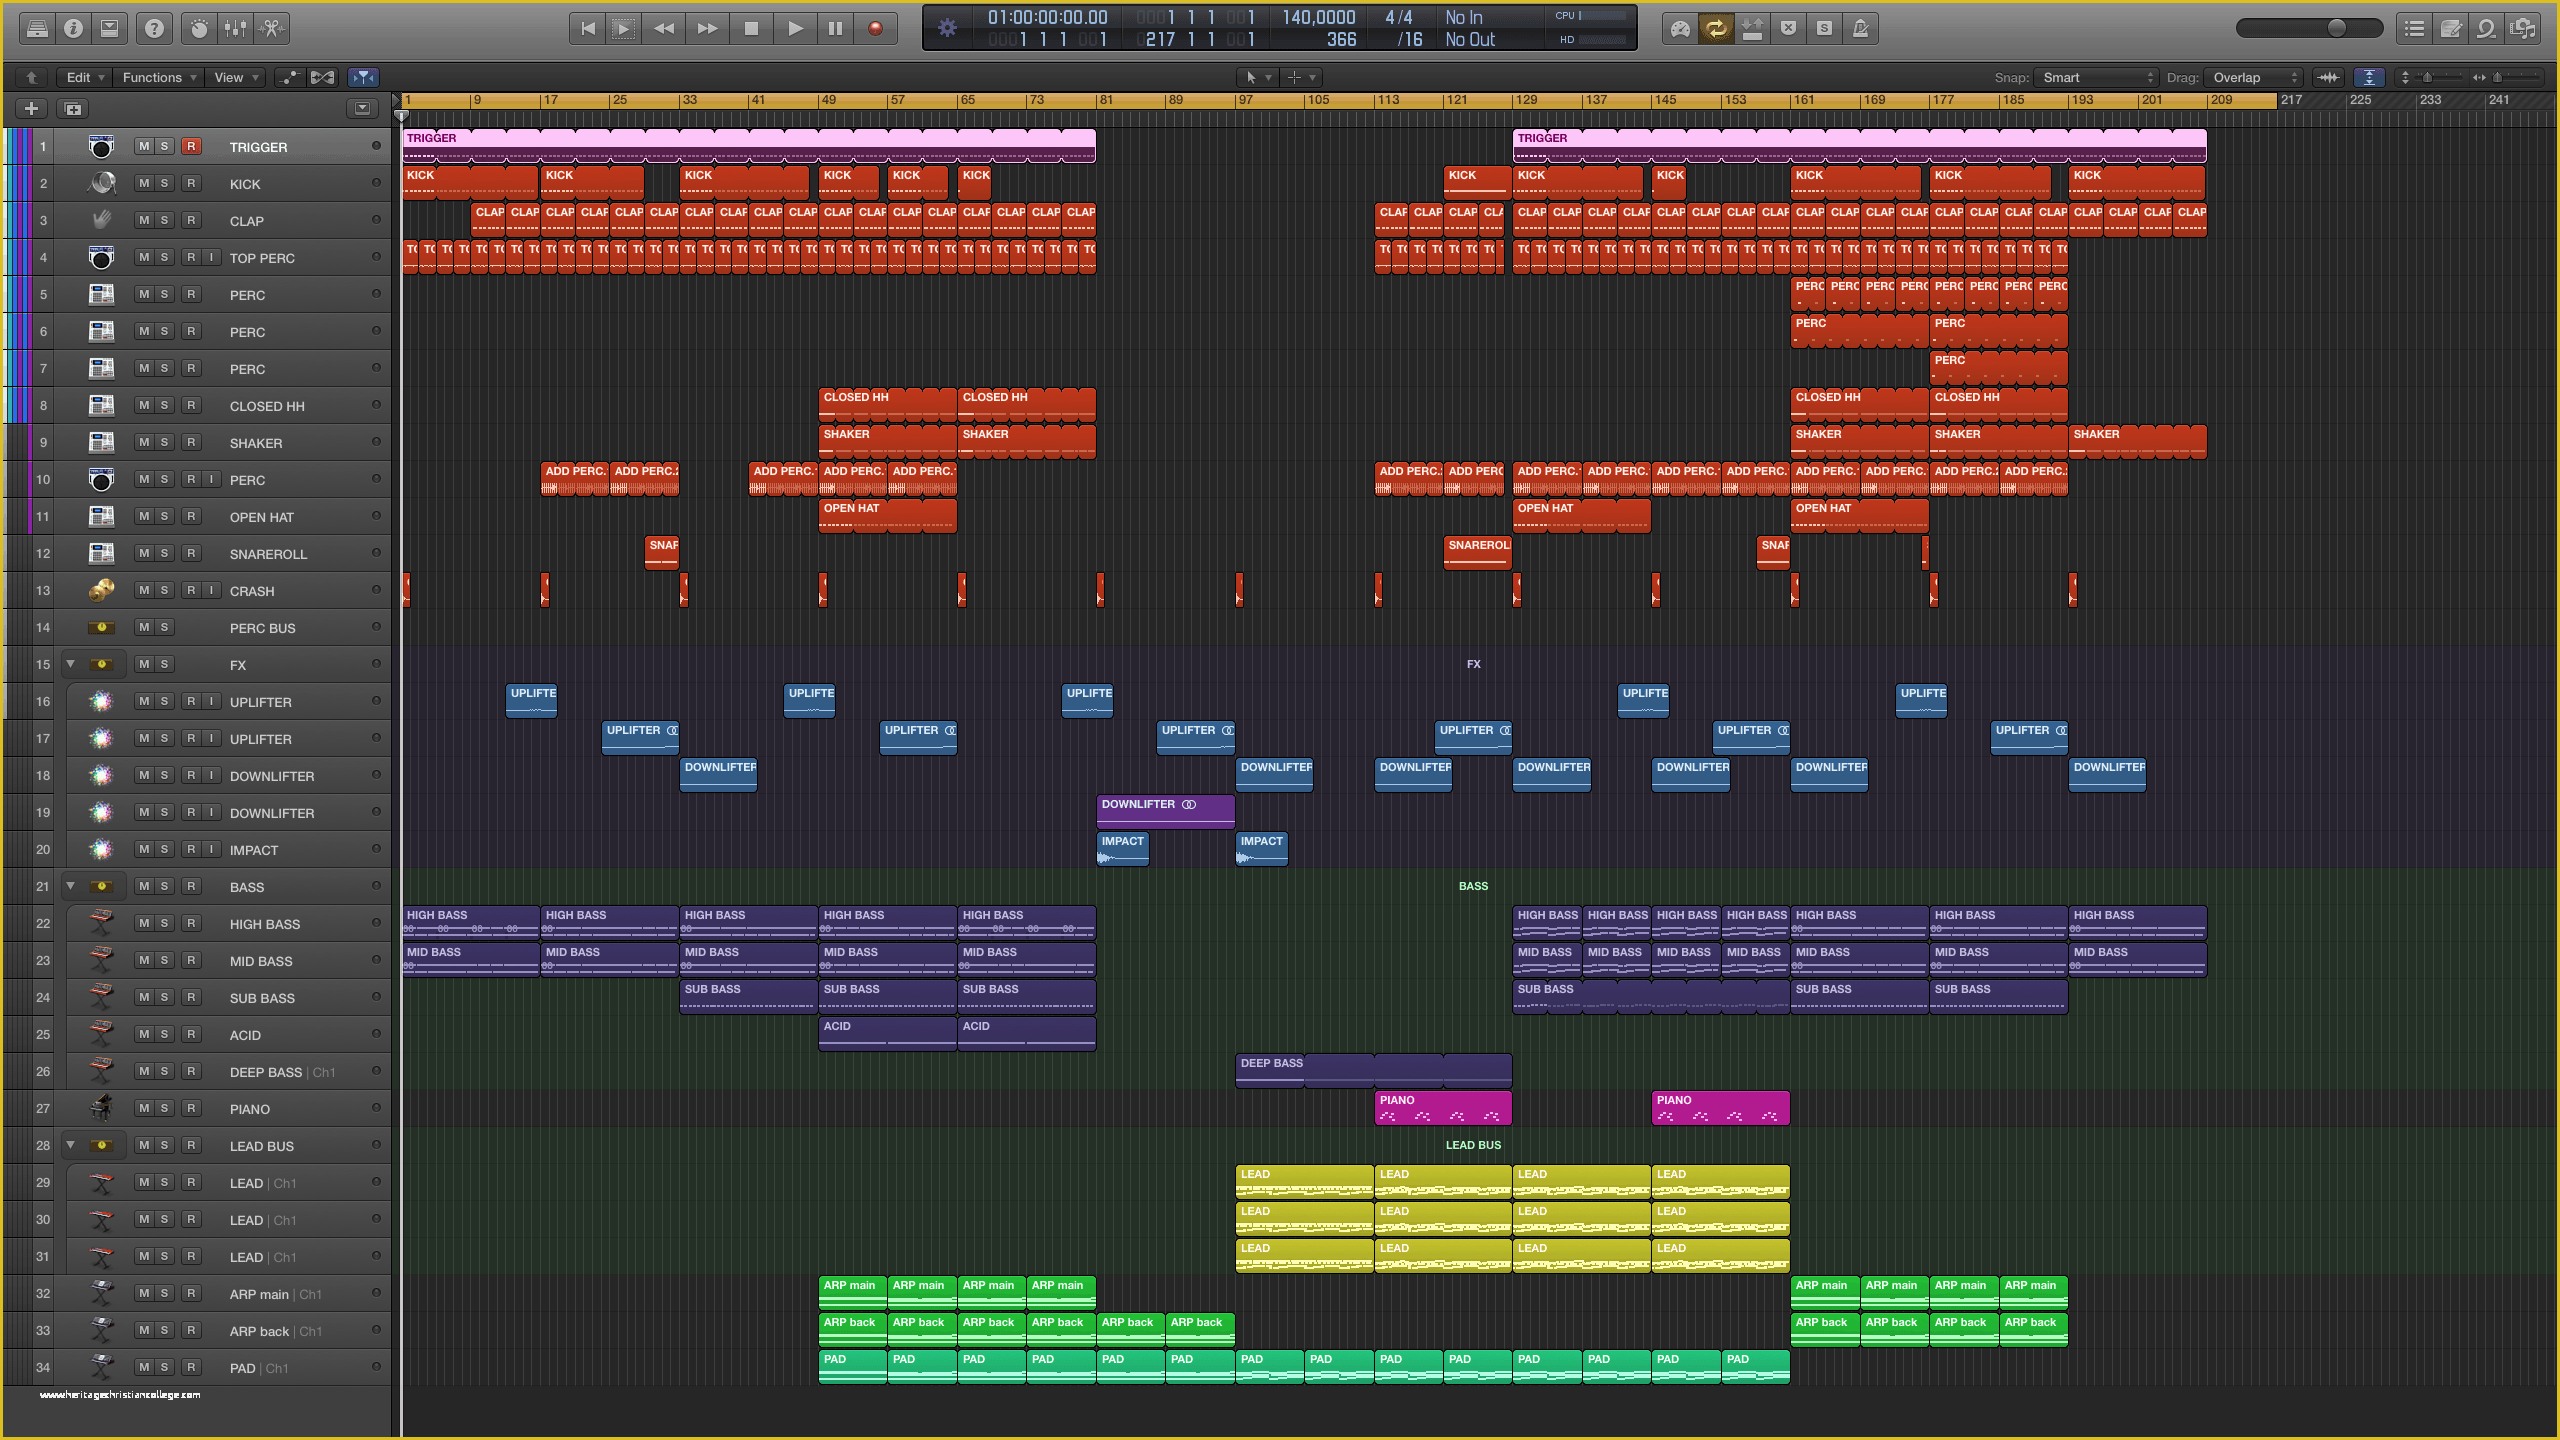This screenshot has width=2560, height=1440.
Task: Select the SUB BASS track name
Action: tap(262, 998)
